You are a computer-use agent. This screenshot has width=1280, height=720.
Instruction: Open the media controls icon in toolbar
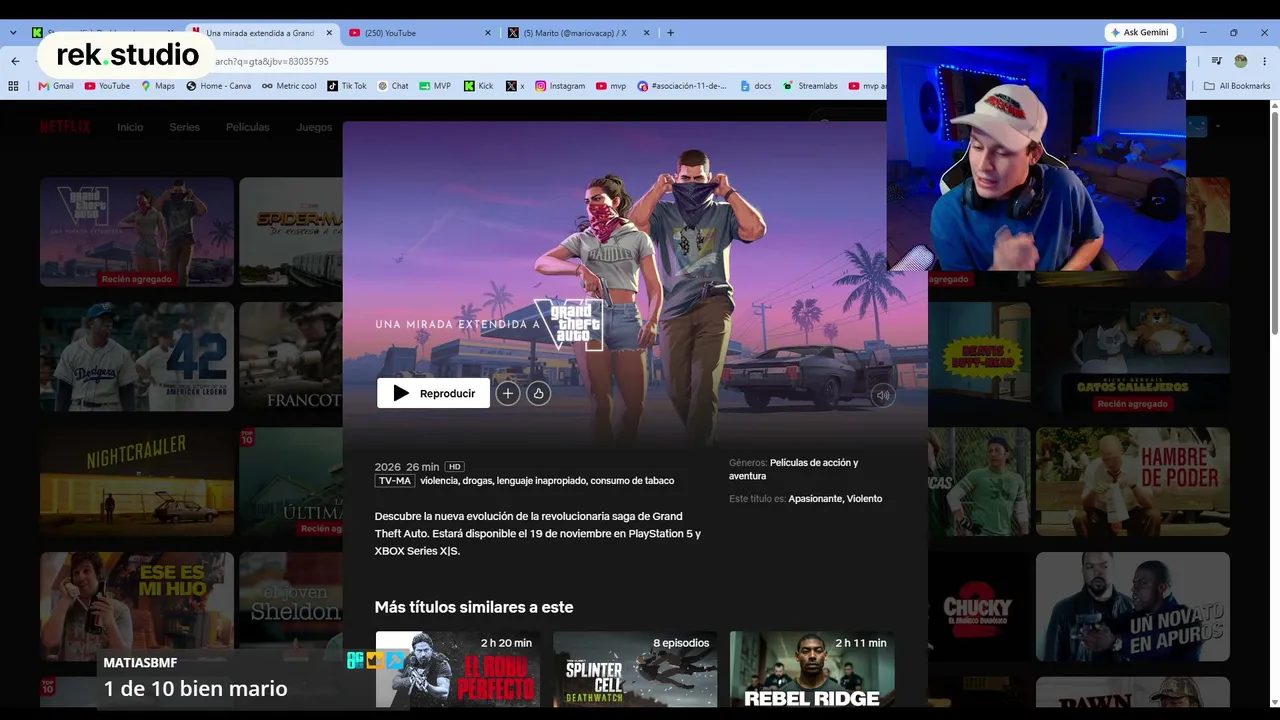tap(1217, 61)
